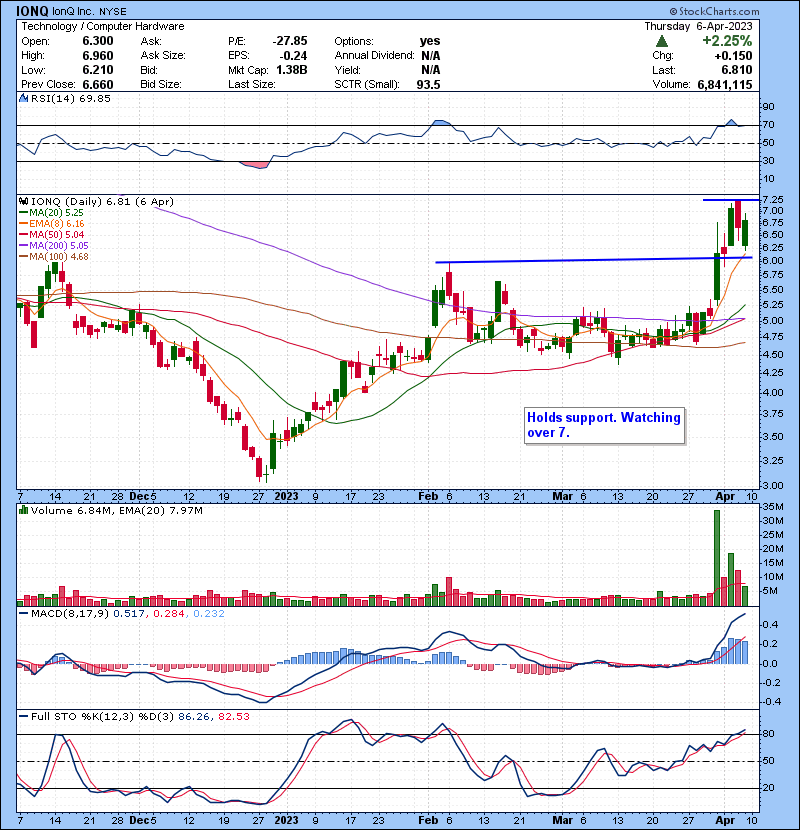Click the P/E value -27.85

(290, 41)
